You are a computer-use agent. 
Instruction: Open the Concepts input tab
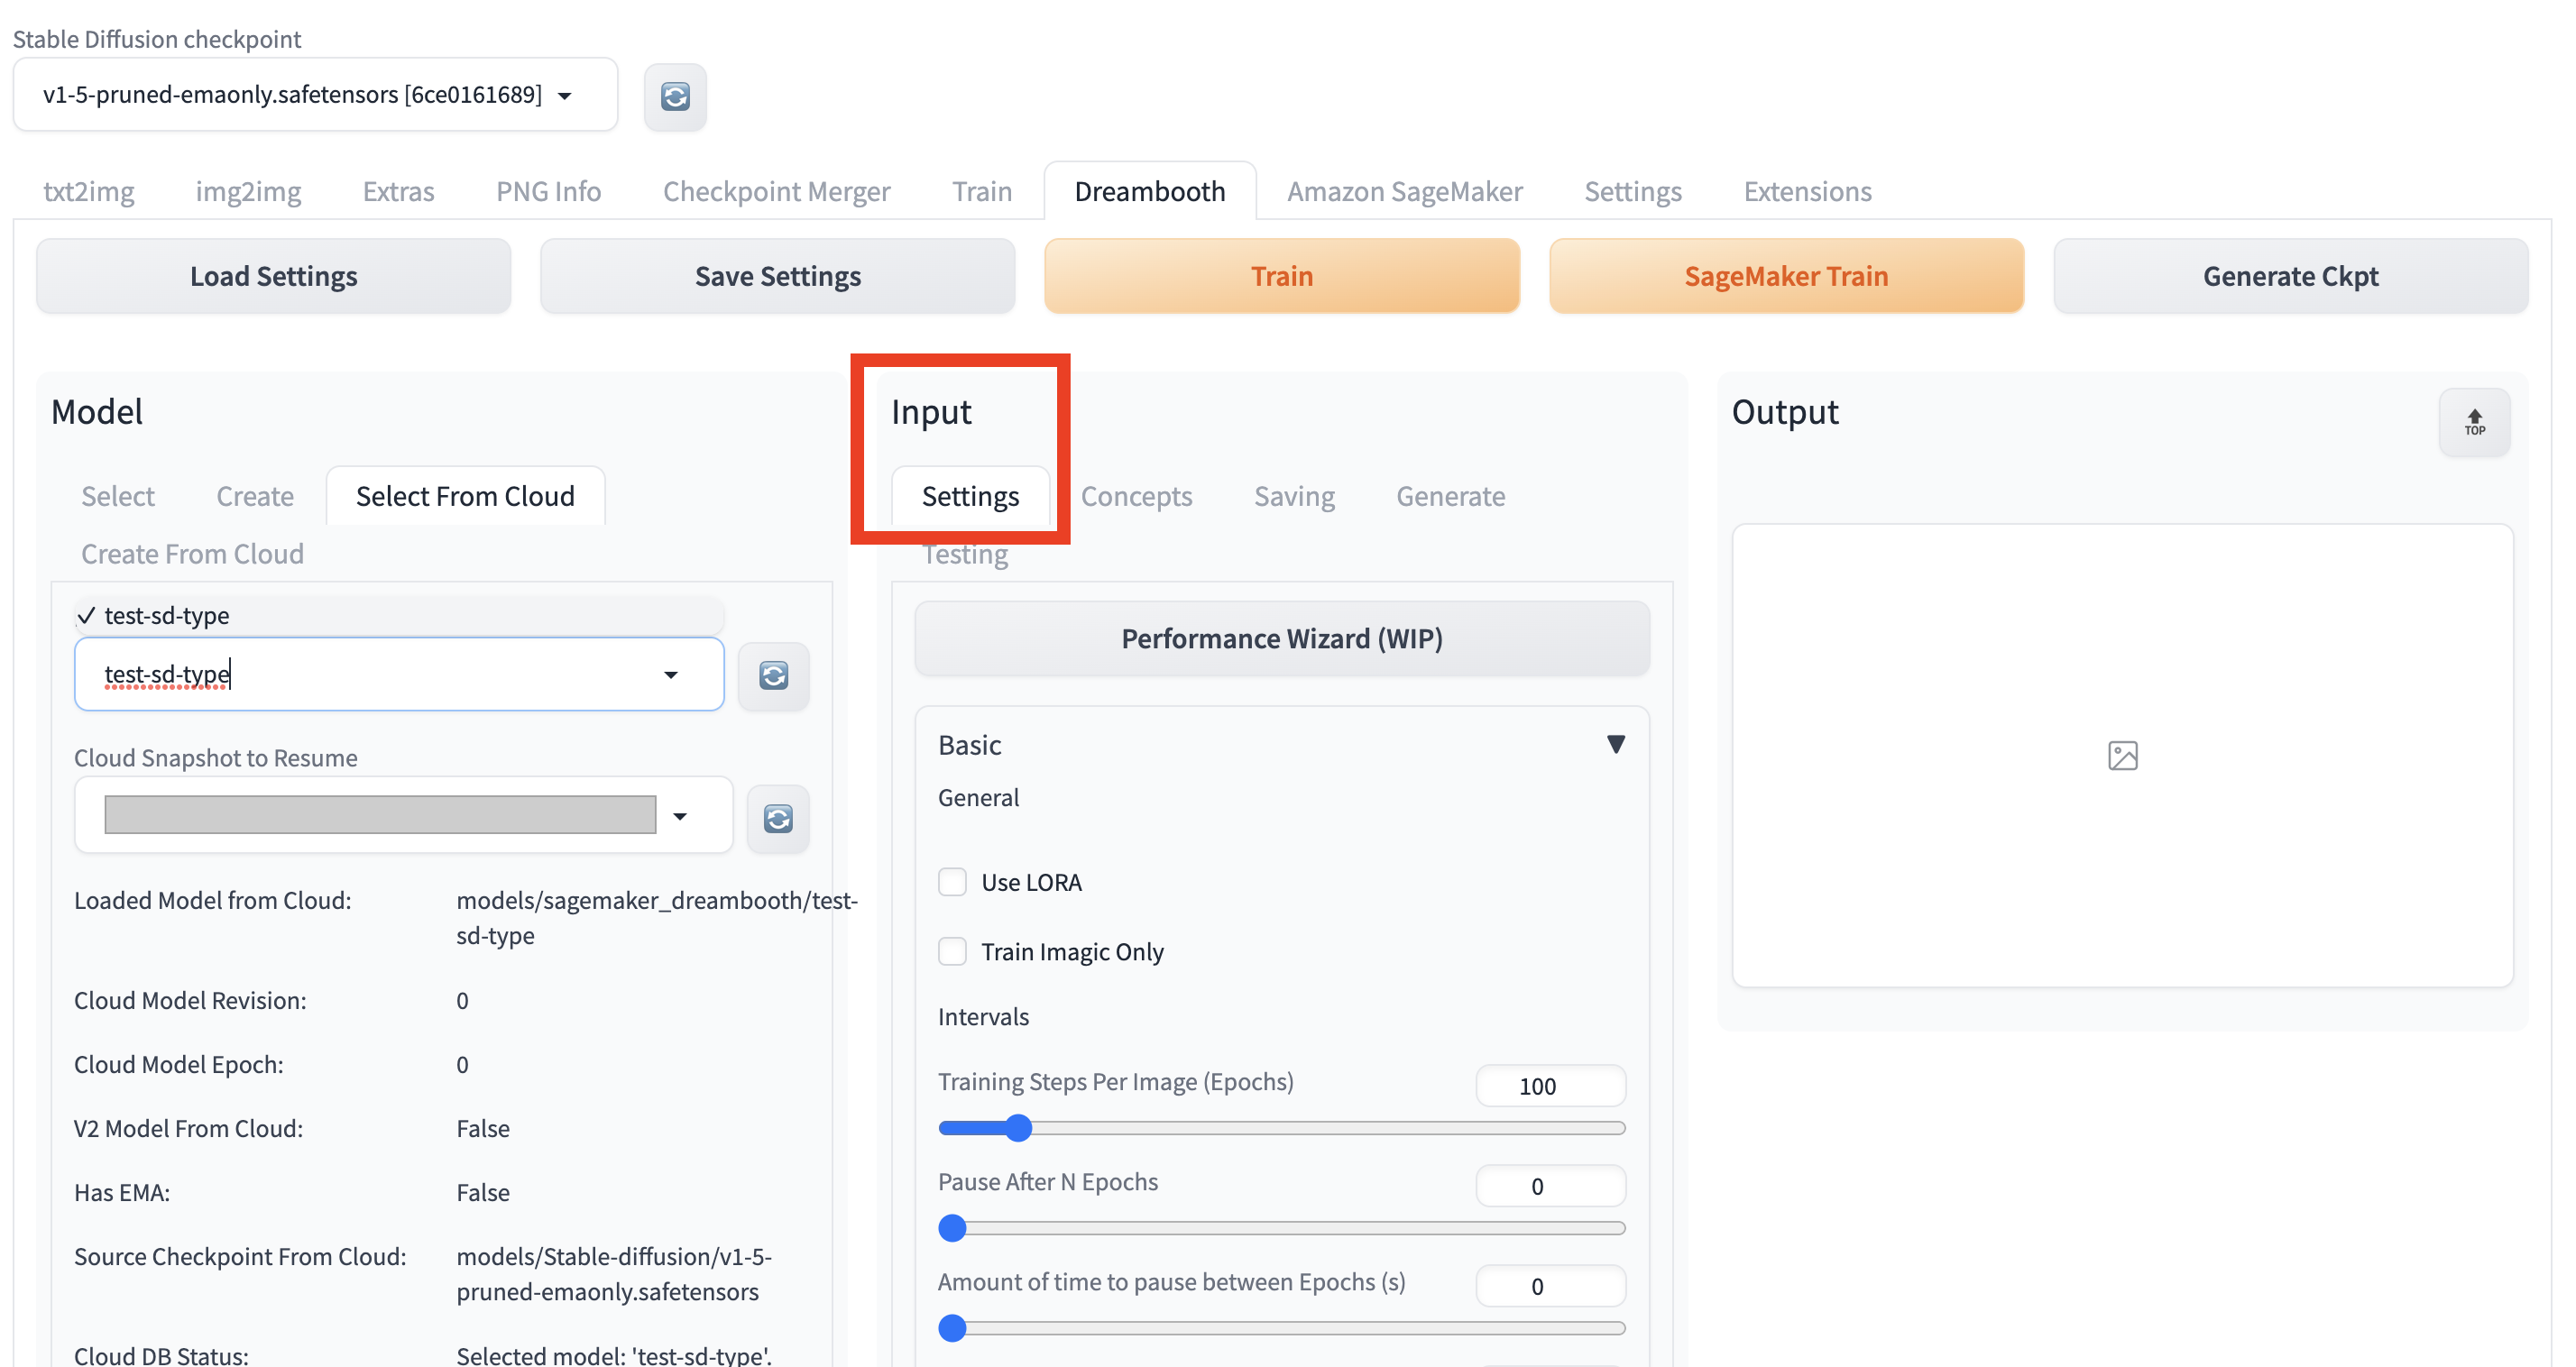pos(1136,496)
